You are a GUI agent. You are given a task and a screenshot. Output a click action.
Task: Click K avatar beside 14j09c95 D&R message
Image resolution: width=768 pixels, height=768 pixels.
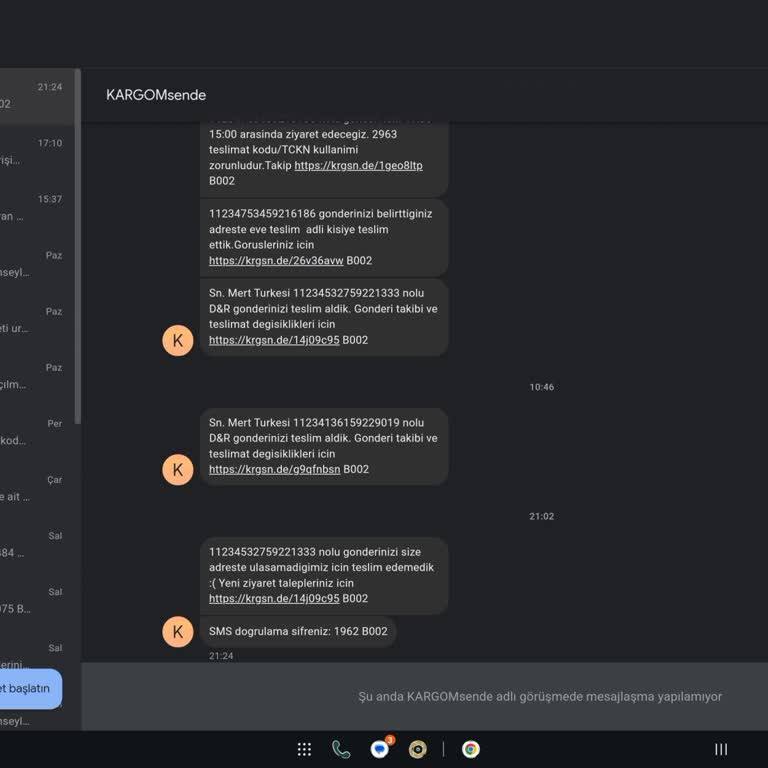tap(178, 340)
